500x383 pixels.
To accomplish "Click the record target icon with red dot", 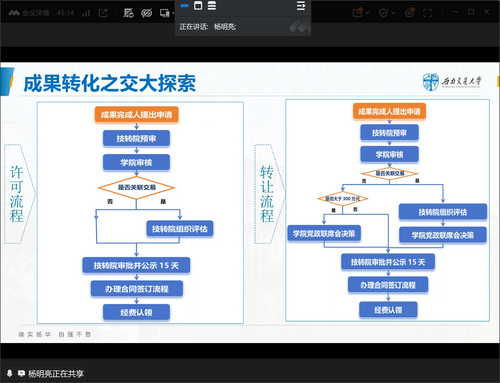I will [x=410, y=13].
